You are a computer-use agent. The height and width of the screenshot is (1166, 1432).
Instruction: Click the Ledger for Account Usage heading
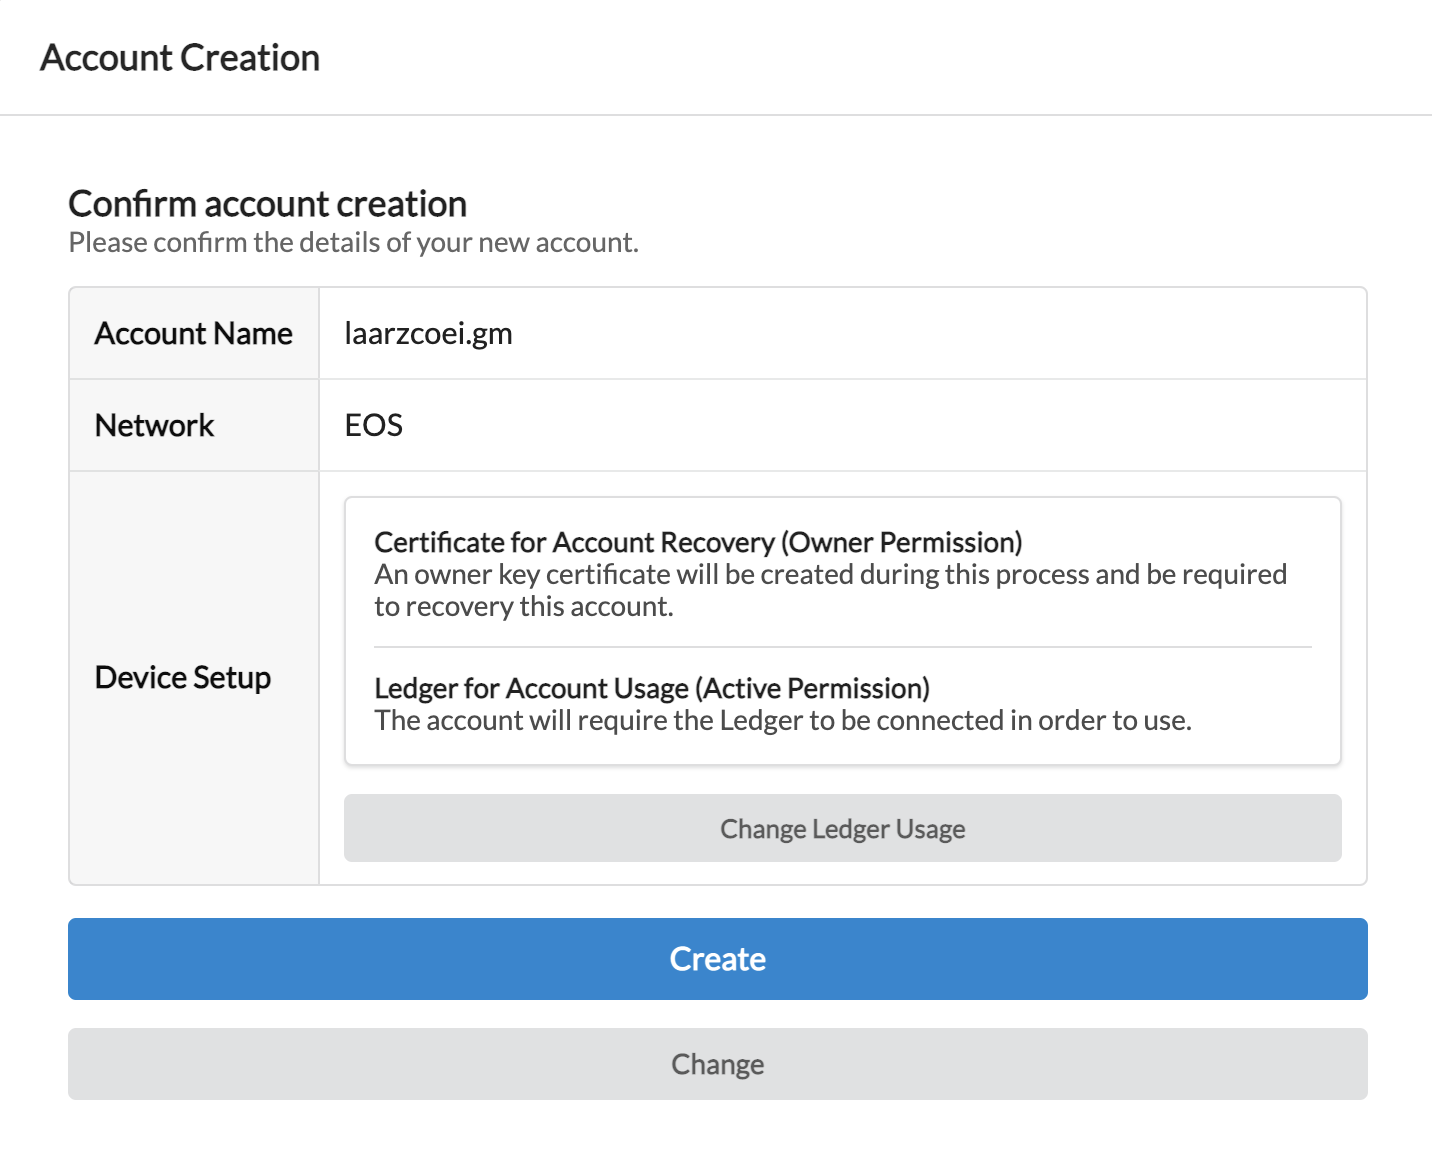(652, 688)
